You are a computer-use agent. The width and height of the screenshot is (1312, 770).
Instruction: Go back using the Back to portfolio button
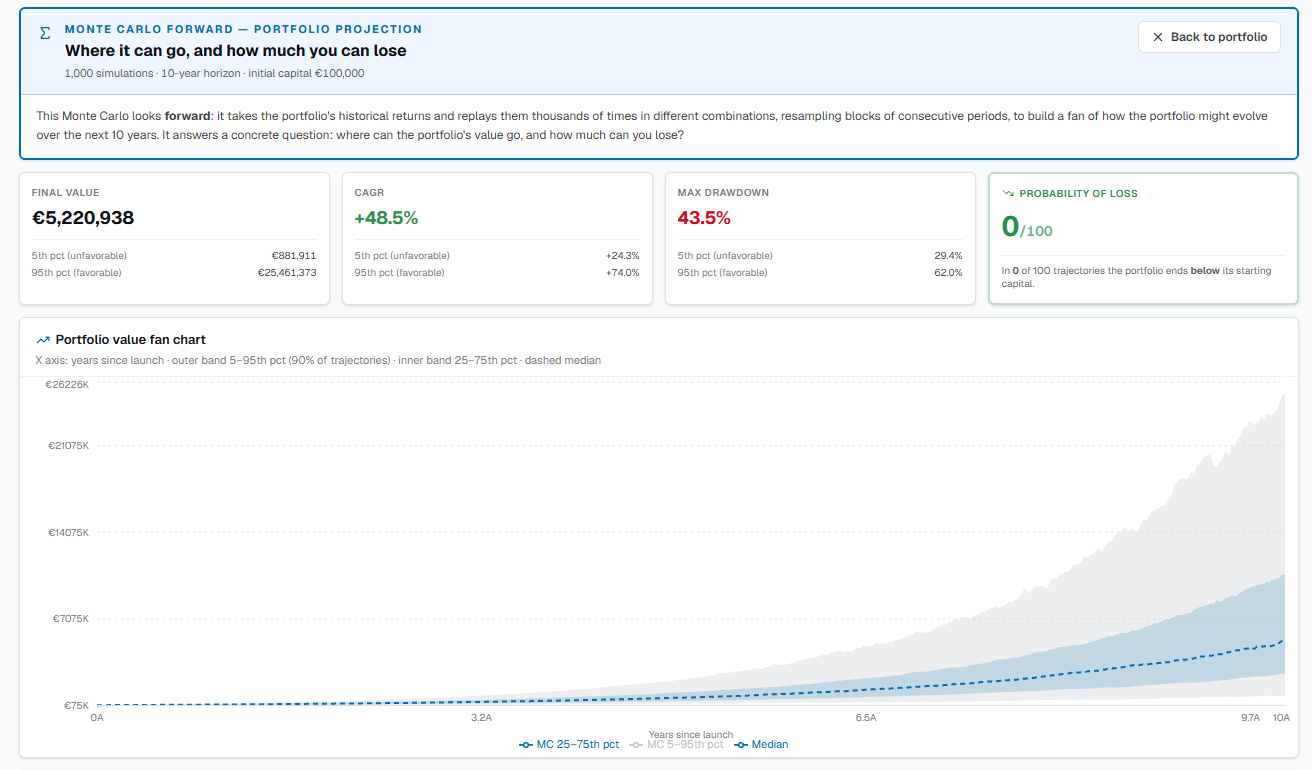click(1209, 37)
